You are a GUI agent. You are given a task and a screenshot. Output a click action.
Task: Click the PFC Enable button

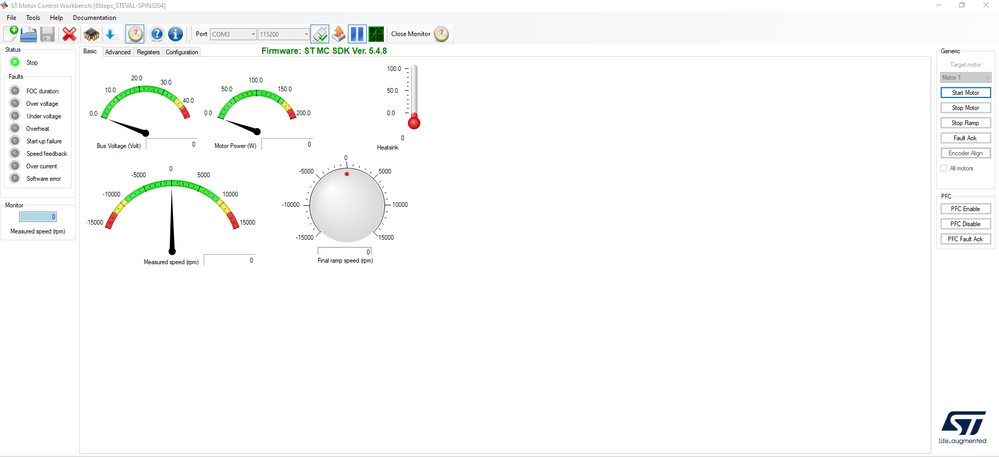(x=966, y=208)
